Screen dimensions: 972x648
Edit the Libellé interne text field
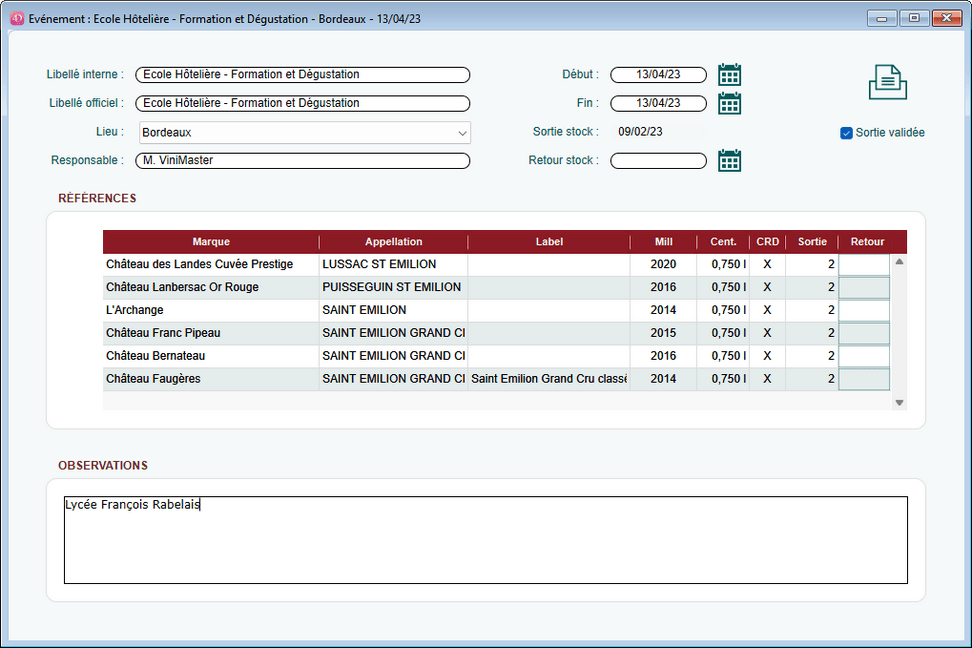tap(302, 75)
